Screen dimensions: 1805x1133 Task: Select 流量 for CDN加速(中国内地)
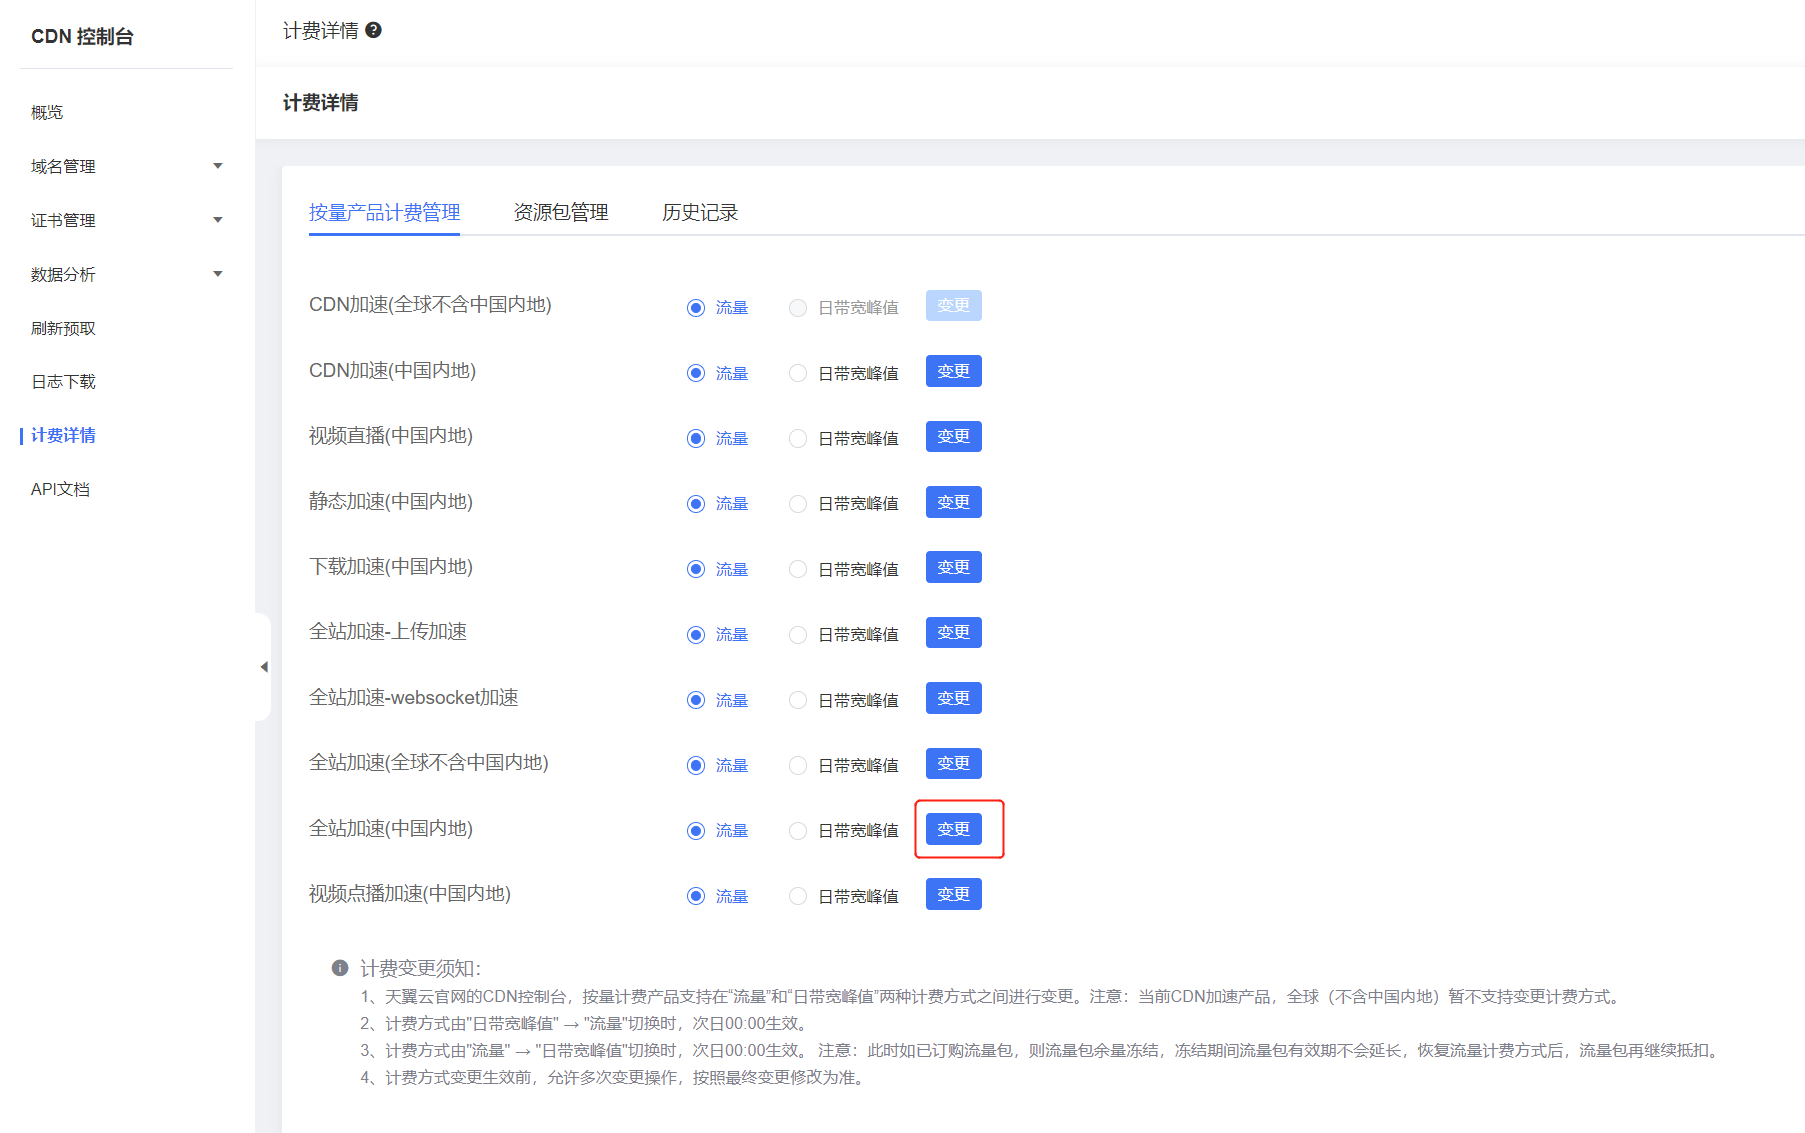coord(717,373)
